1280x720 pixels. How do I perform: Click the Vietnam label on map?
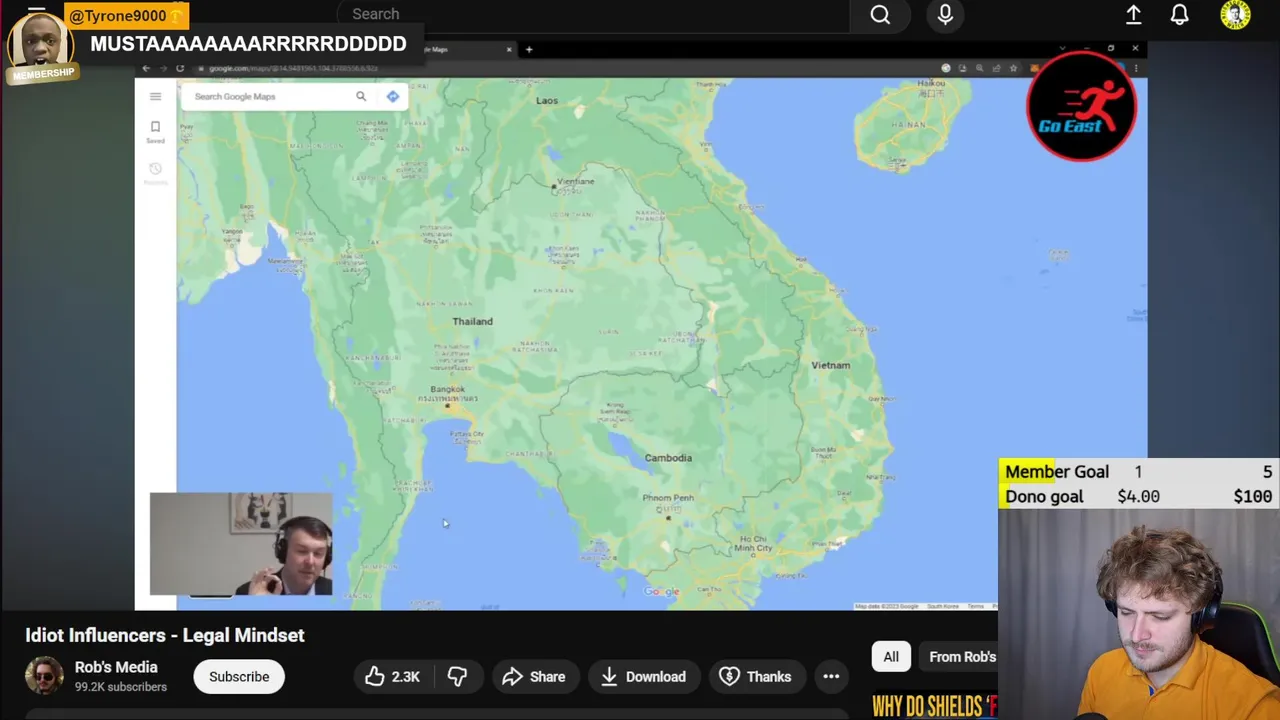pyautogui.click(x=830, y=365)
